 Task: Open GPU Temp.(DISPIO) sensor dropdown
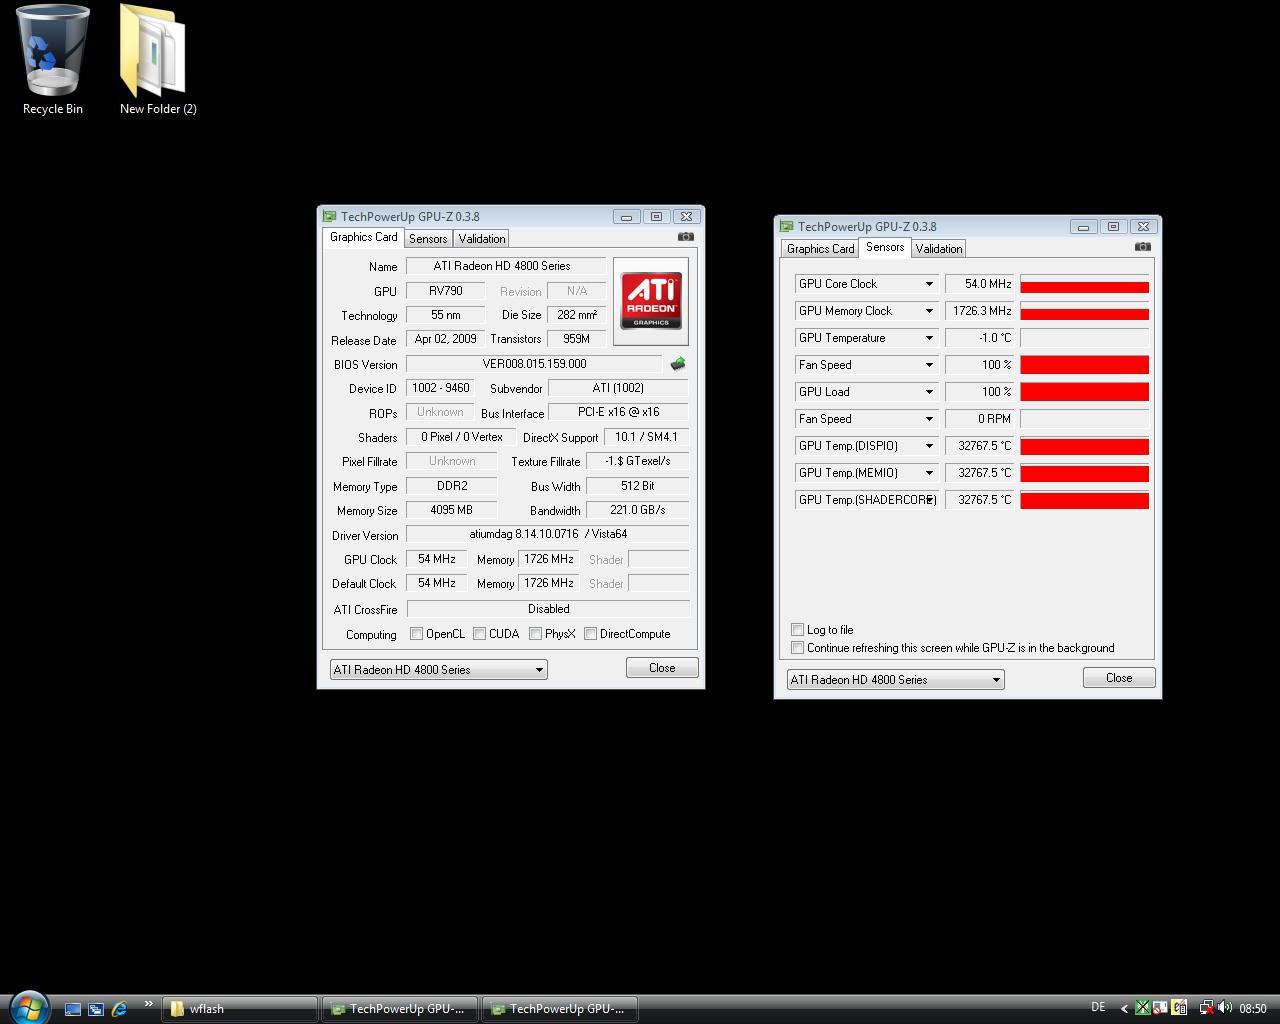coord(928,446)
